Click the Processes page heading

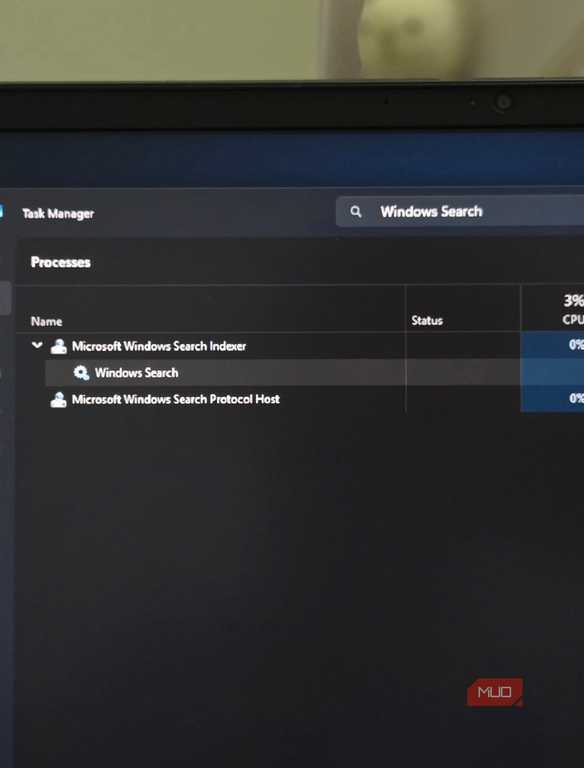click(61, 262)
